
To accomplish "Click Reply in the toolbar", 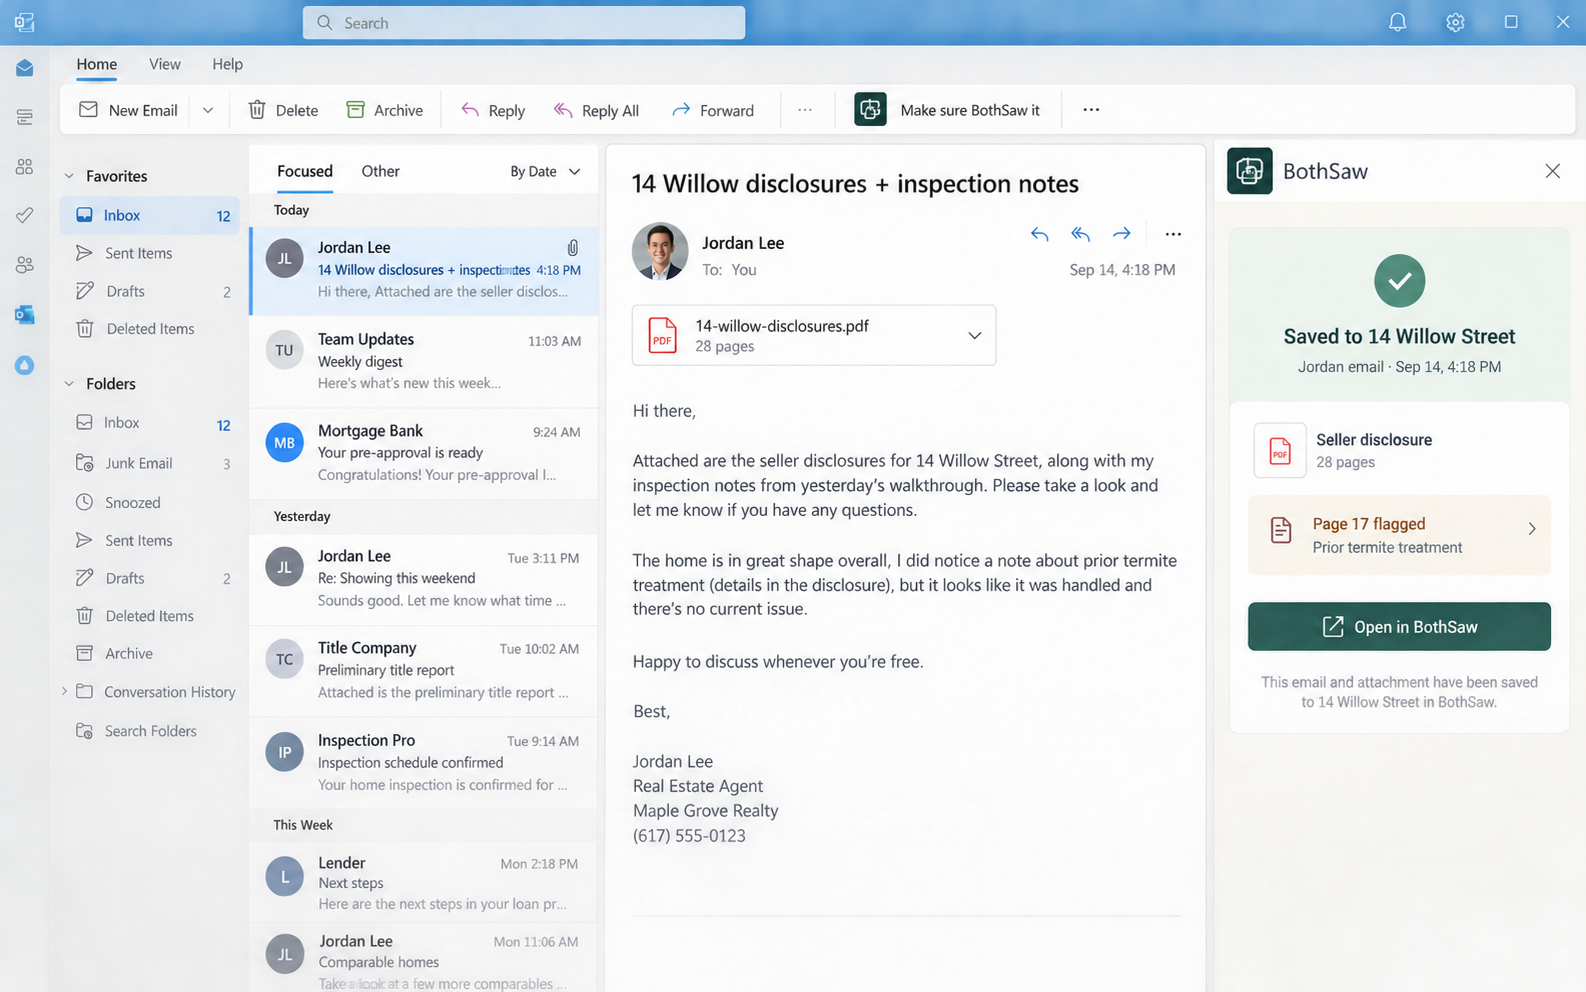I will [x=493, y=110].
